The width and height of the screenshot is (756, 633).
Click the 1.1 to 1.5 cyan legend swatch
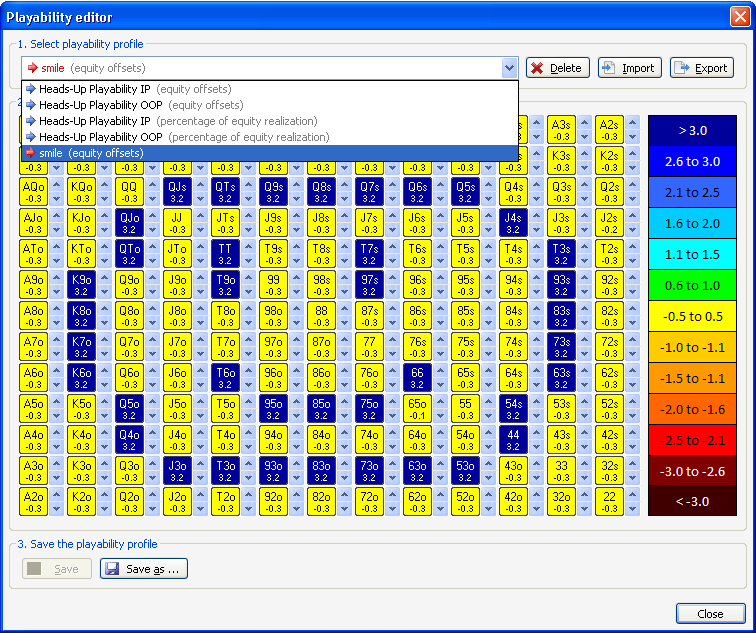pos(692,255)
